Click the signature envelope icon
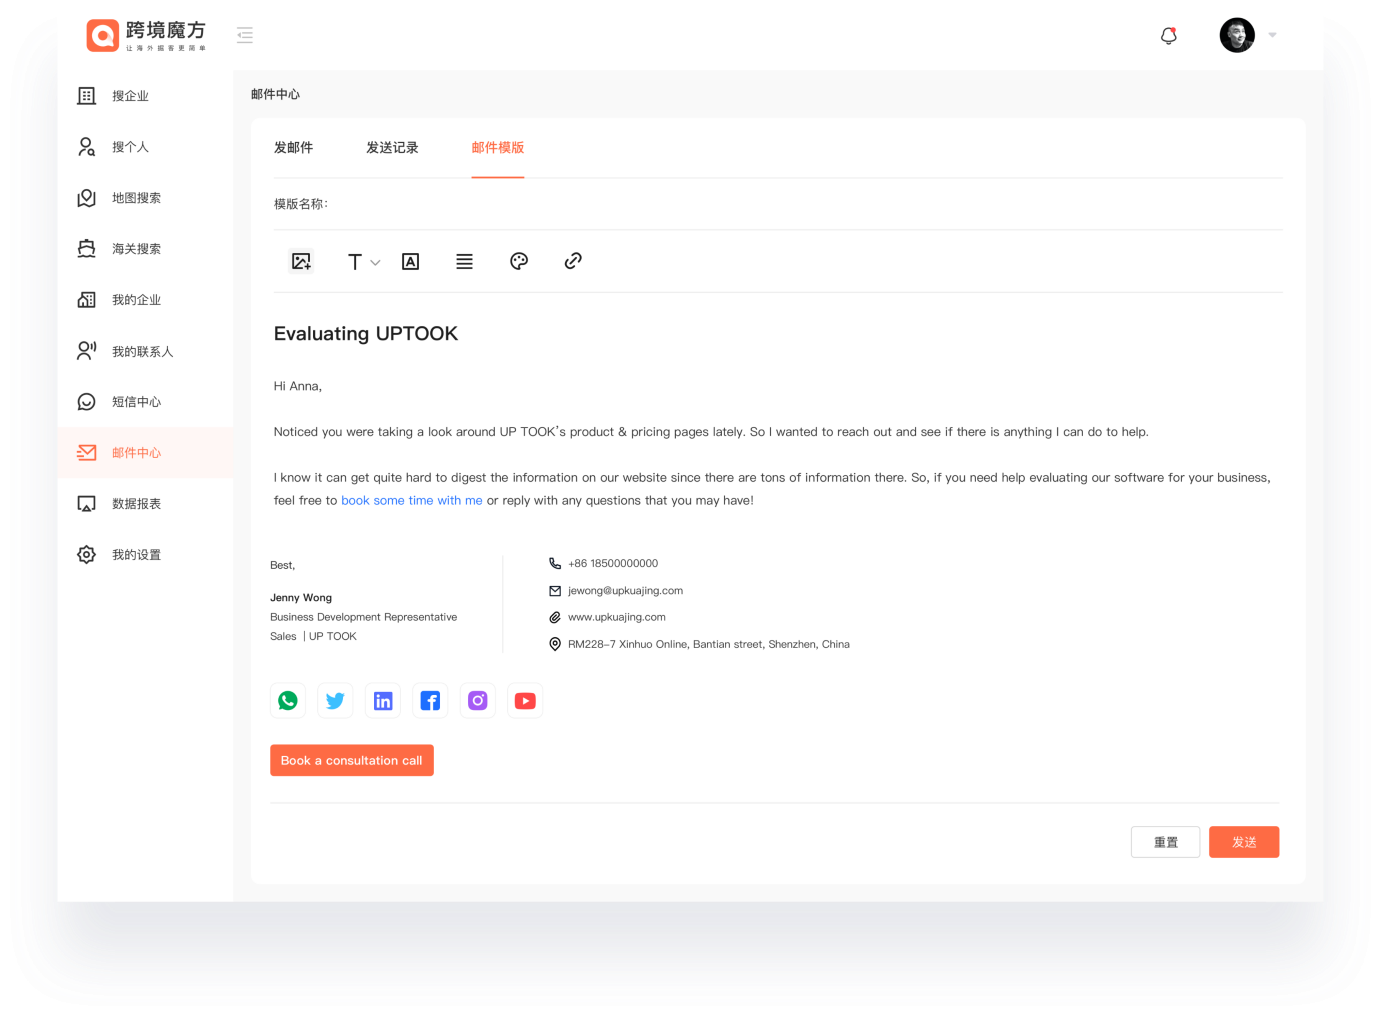The image size is (1381, 1016). [555, 591]
